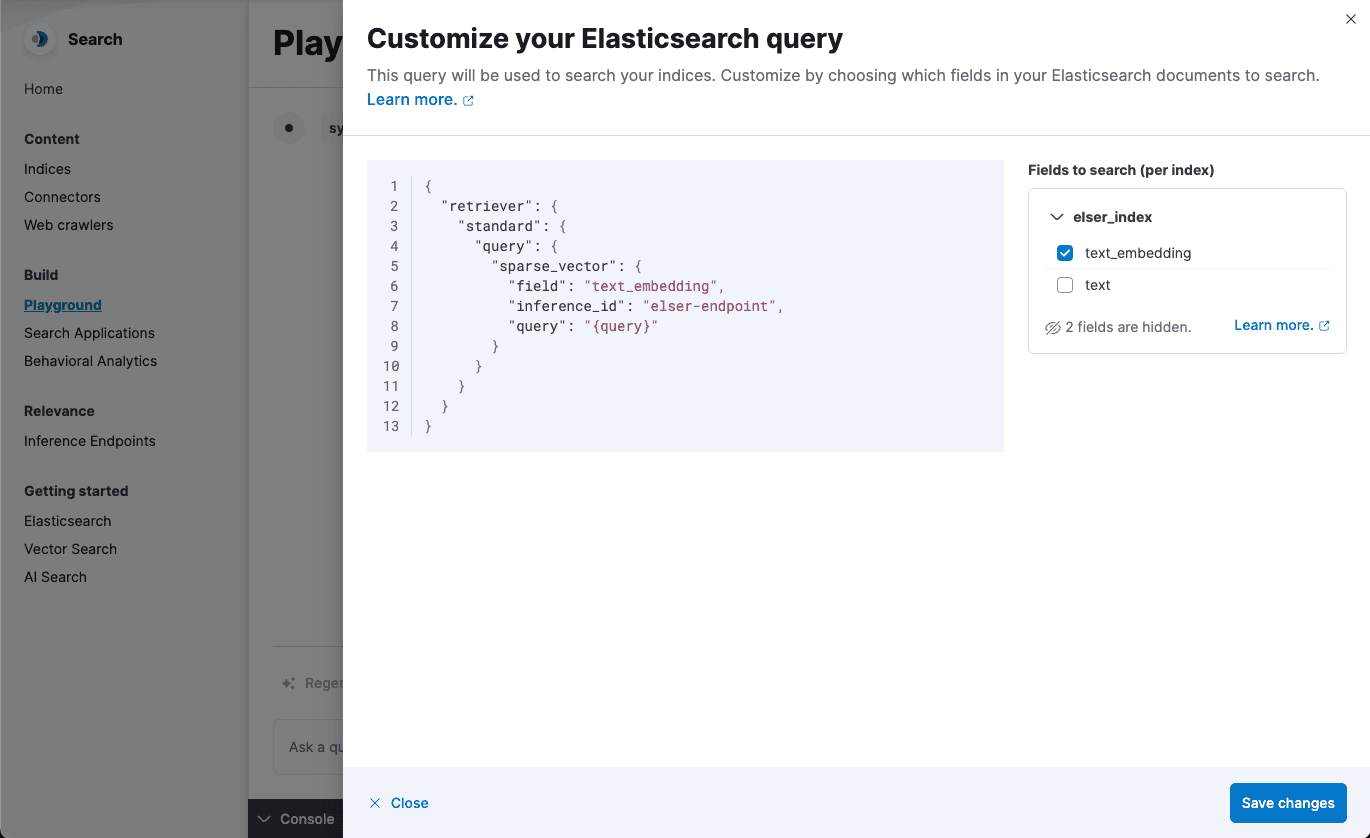1370x838 pixels.
Task: Uncheck the text_embedding field checkbox
Action: [x=1065, y=253]
